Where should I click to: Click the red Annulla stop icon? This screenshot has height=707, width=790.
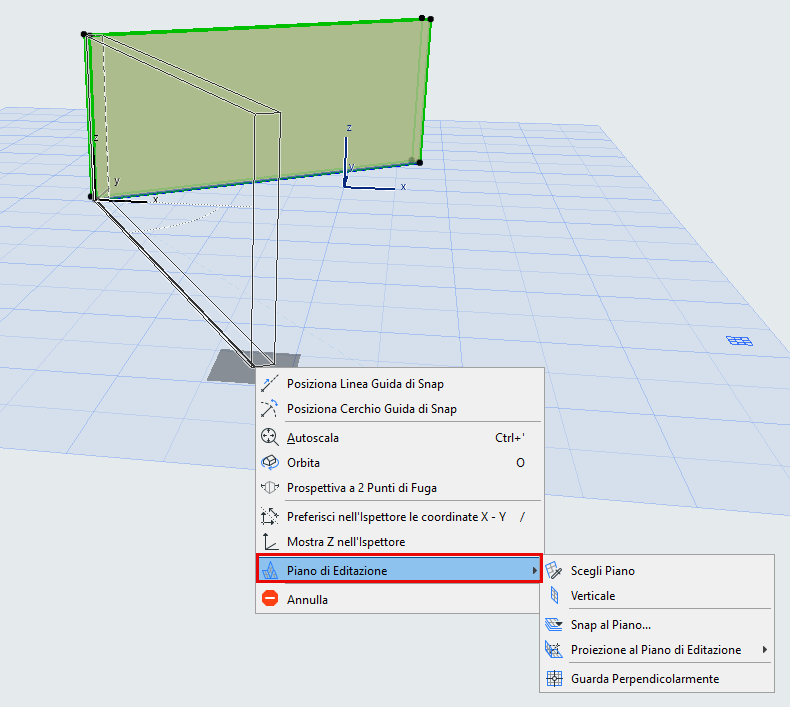point(270,599)
